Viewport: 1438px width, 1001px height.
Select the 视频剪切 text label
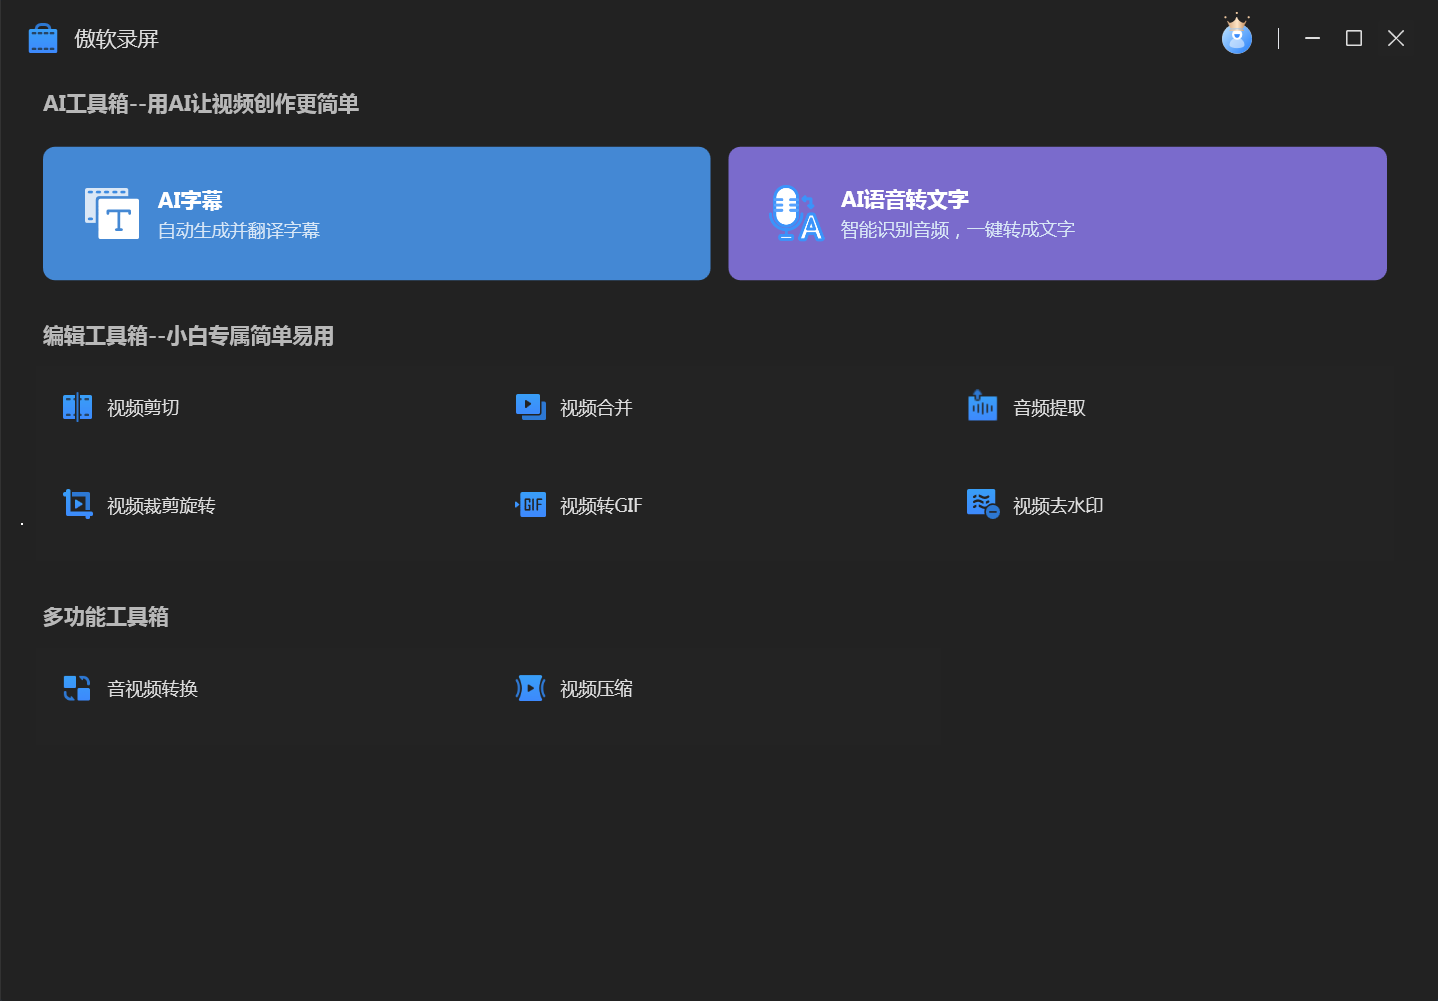pos(143,408)
